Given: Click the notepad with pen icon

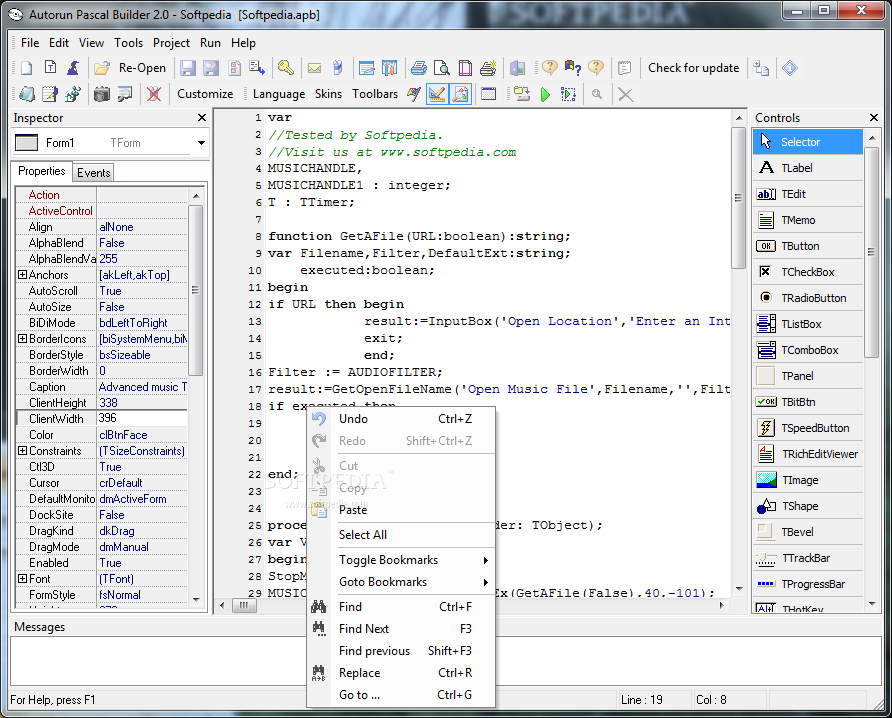Looking at the screenshot, I should click(50, 94).
